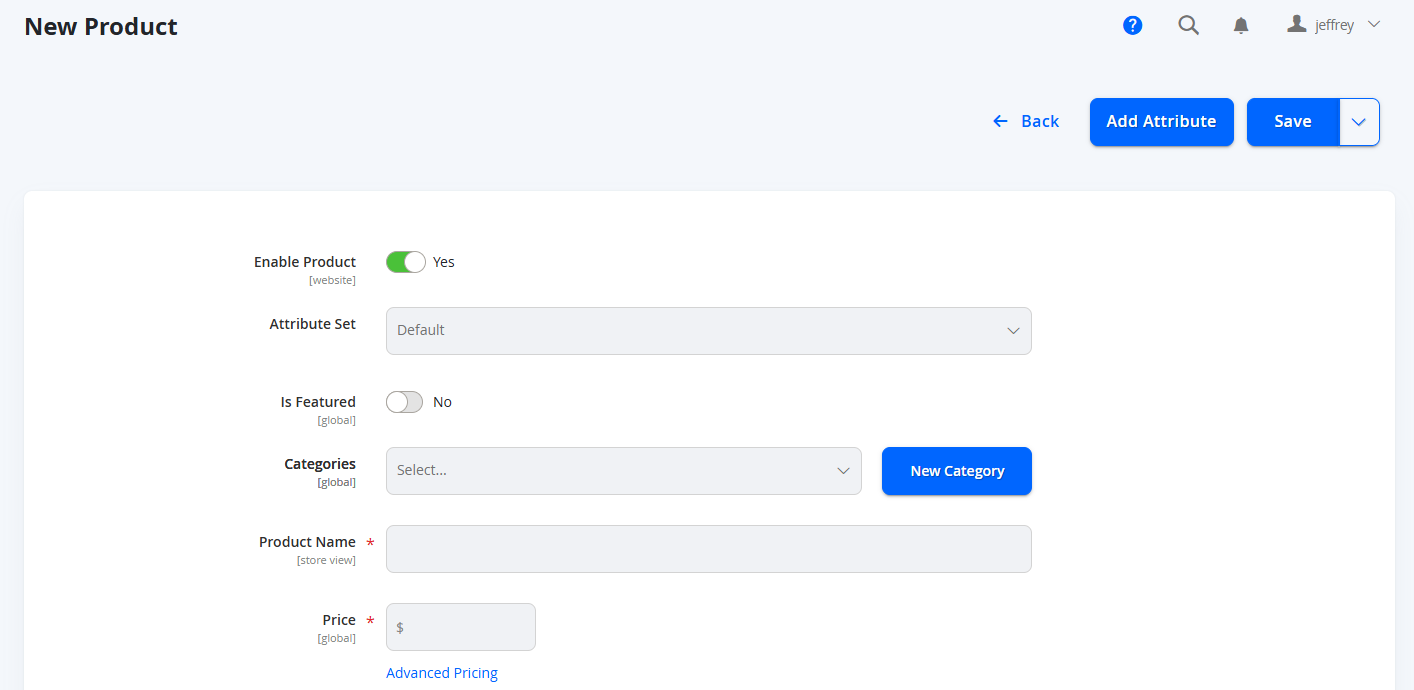Click the Back arrow icon

pos(1000,121)
